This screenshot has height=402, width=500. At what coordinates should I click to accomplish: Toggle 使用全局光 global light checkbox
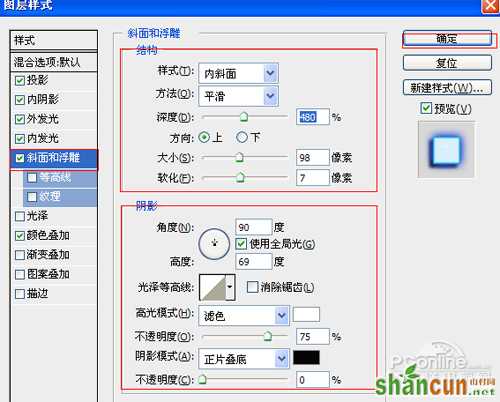coord(241,244)
